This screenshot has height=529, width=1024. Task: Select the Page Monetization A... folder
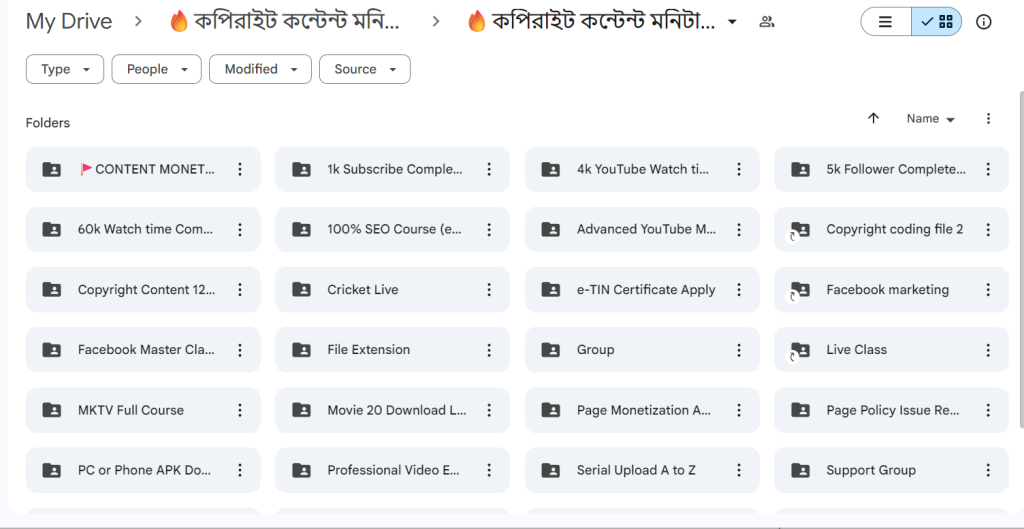[642, 409]
